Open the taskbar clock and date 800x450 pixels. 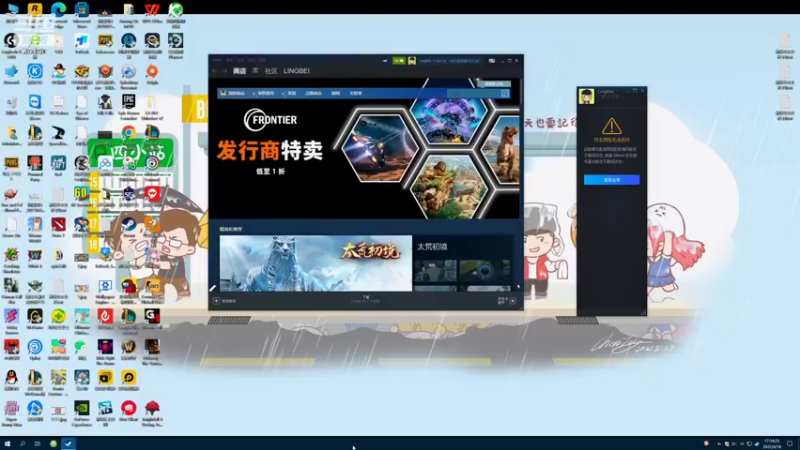pos(772,444)
